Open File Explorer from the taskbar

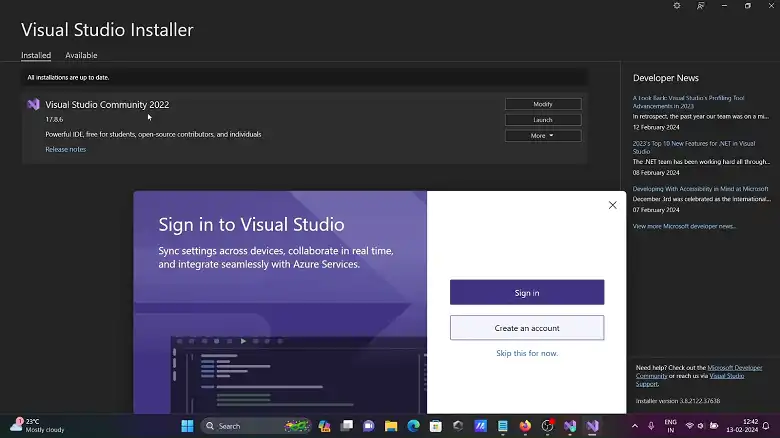click(x=391, y=426)
